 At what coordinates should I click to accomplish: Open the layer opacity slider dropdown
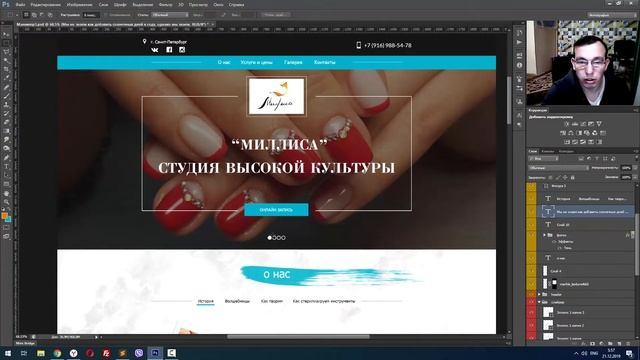634,168
